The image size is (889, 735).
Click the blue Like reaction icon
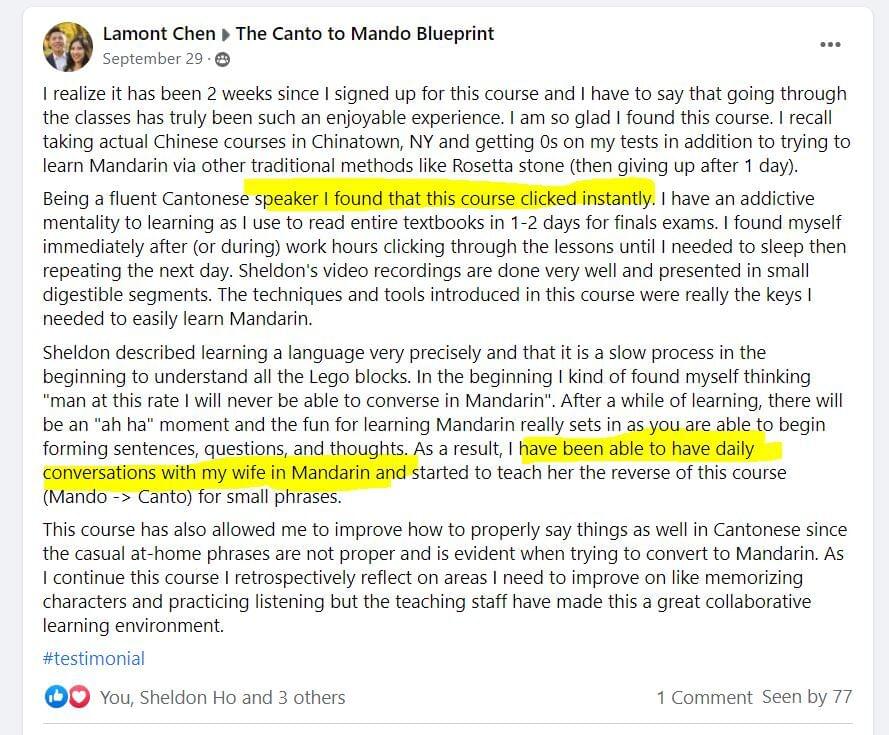click(x=56, y=696)
